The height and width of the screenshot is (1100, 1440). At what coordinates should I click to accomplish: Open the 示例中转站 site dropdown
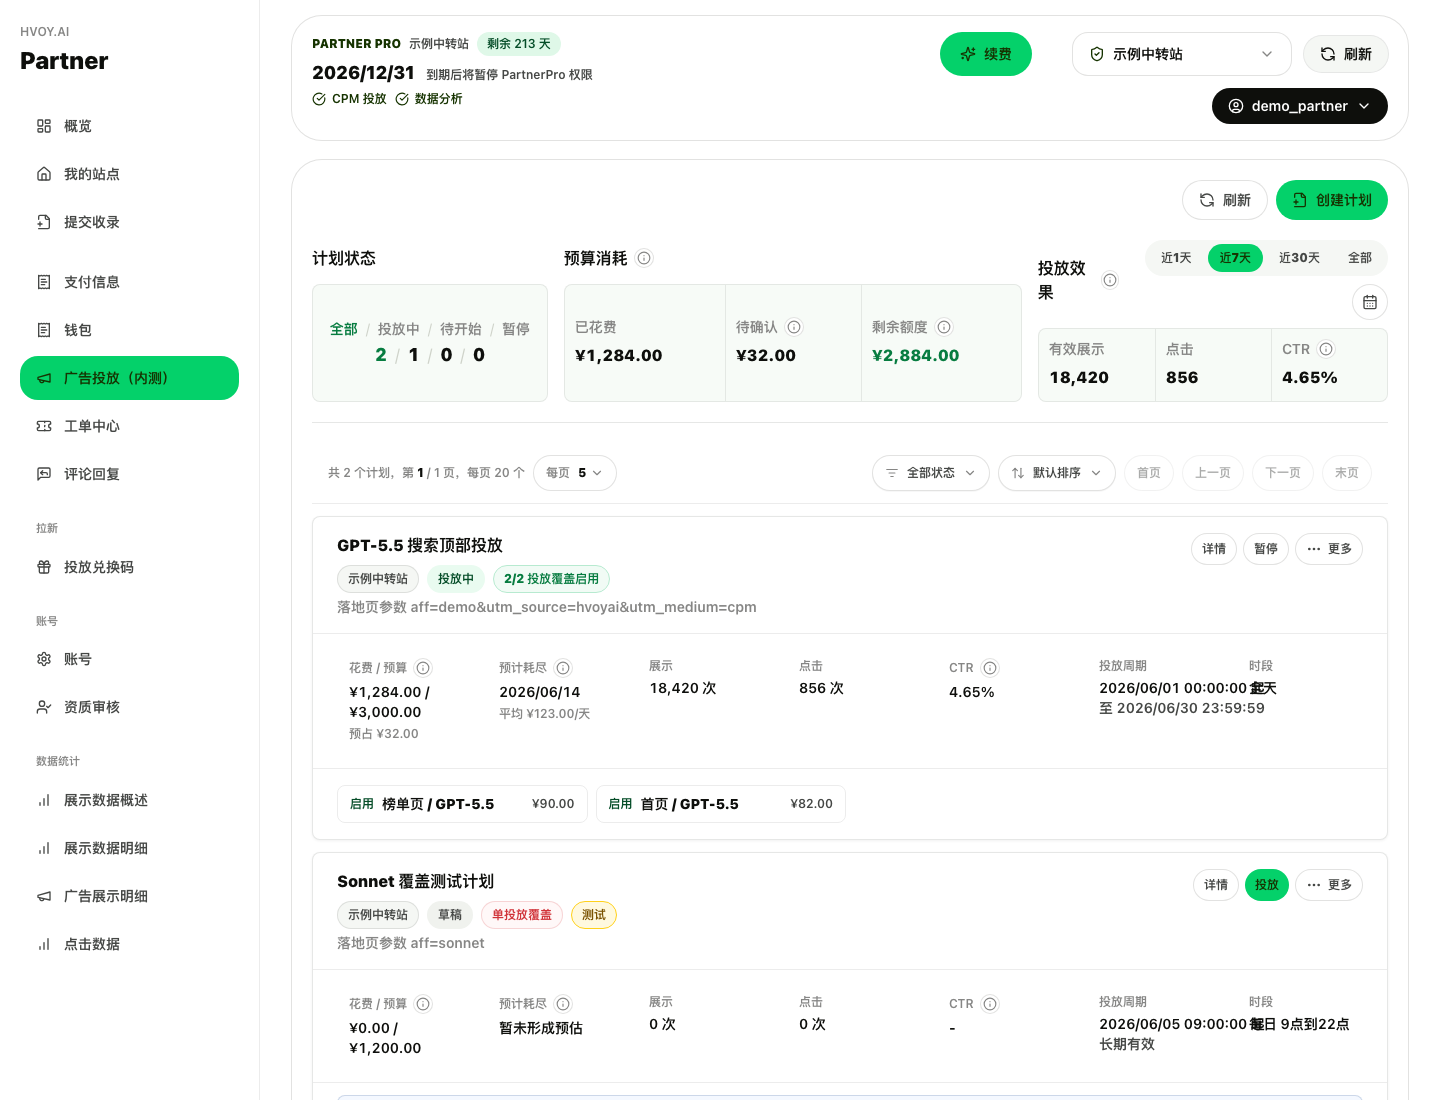(1182, 54)
